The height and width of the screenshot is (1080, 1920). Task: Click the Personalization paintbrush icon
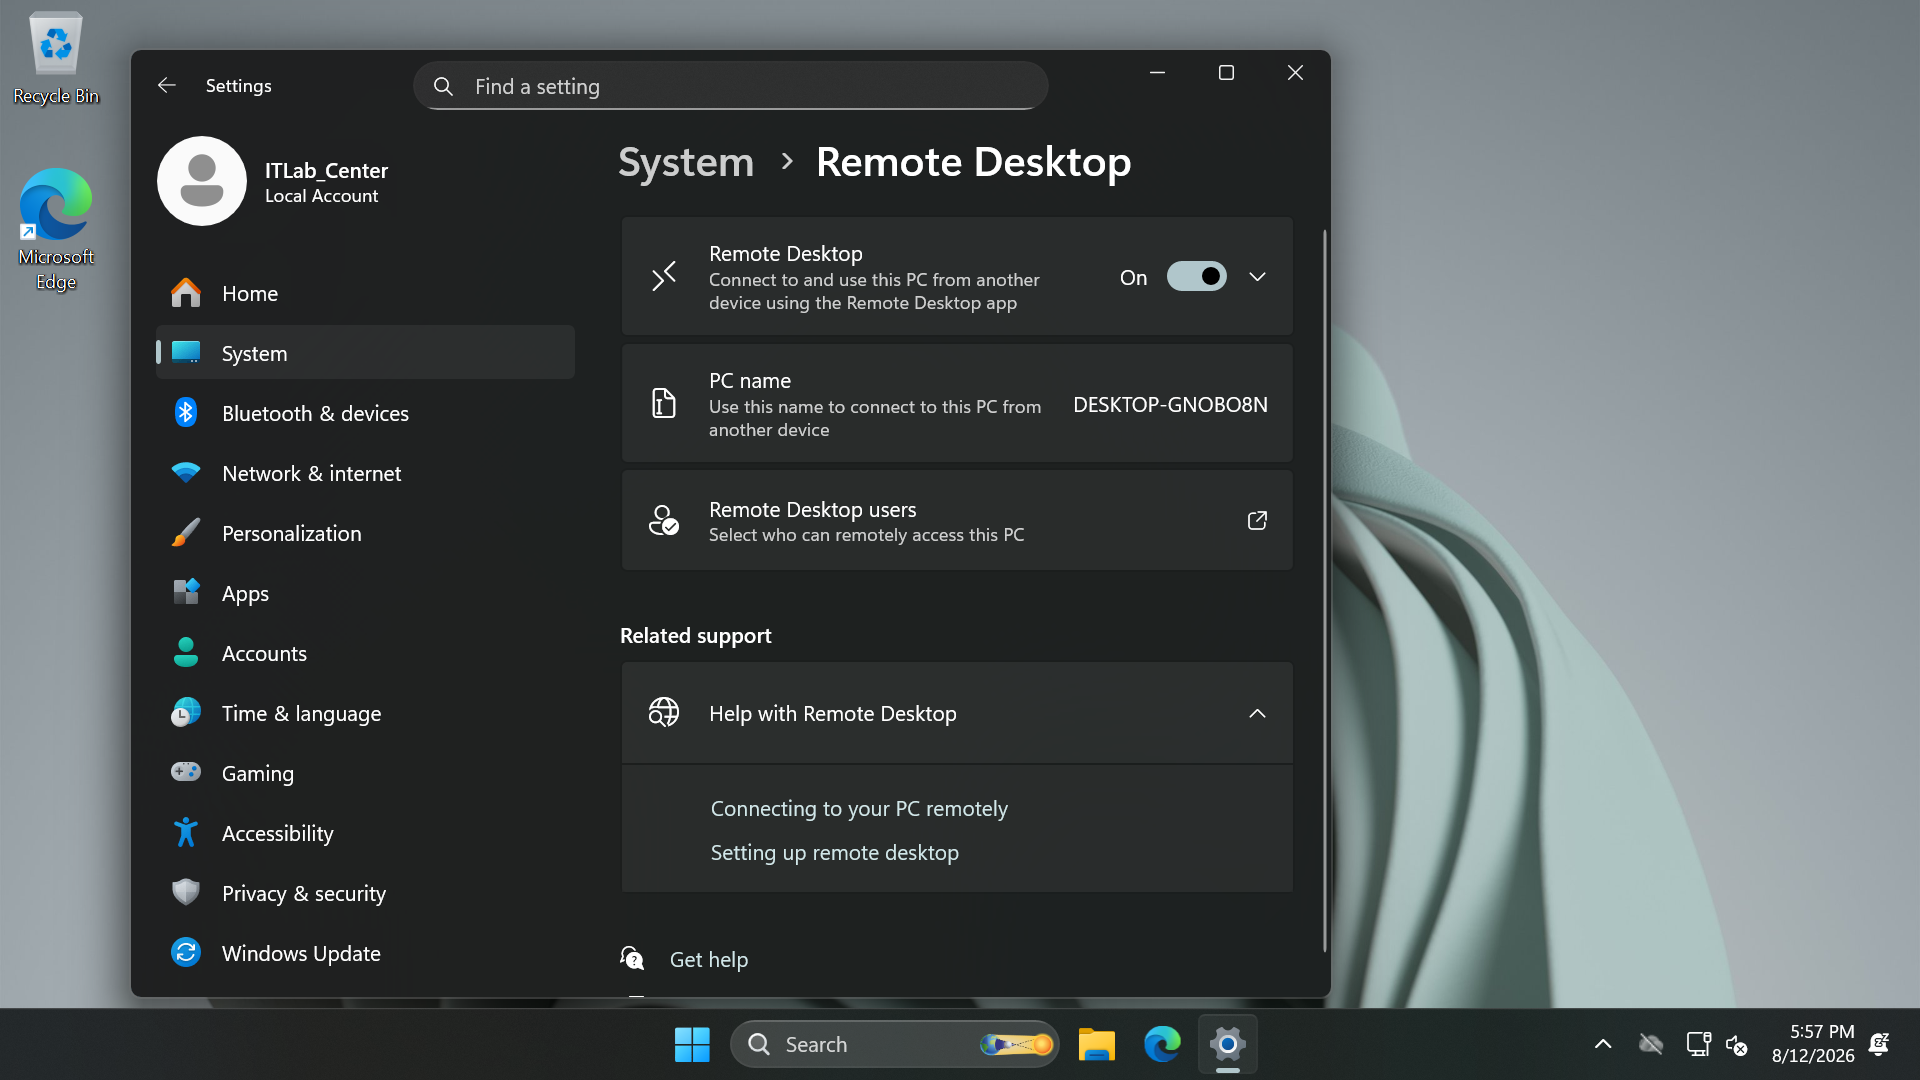click(x=186, y=533)
